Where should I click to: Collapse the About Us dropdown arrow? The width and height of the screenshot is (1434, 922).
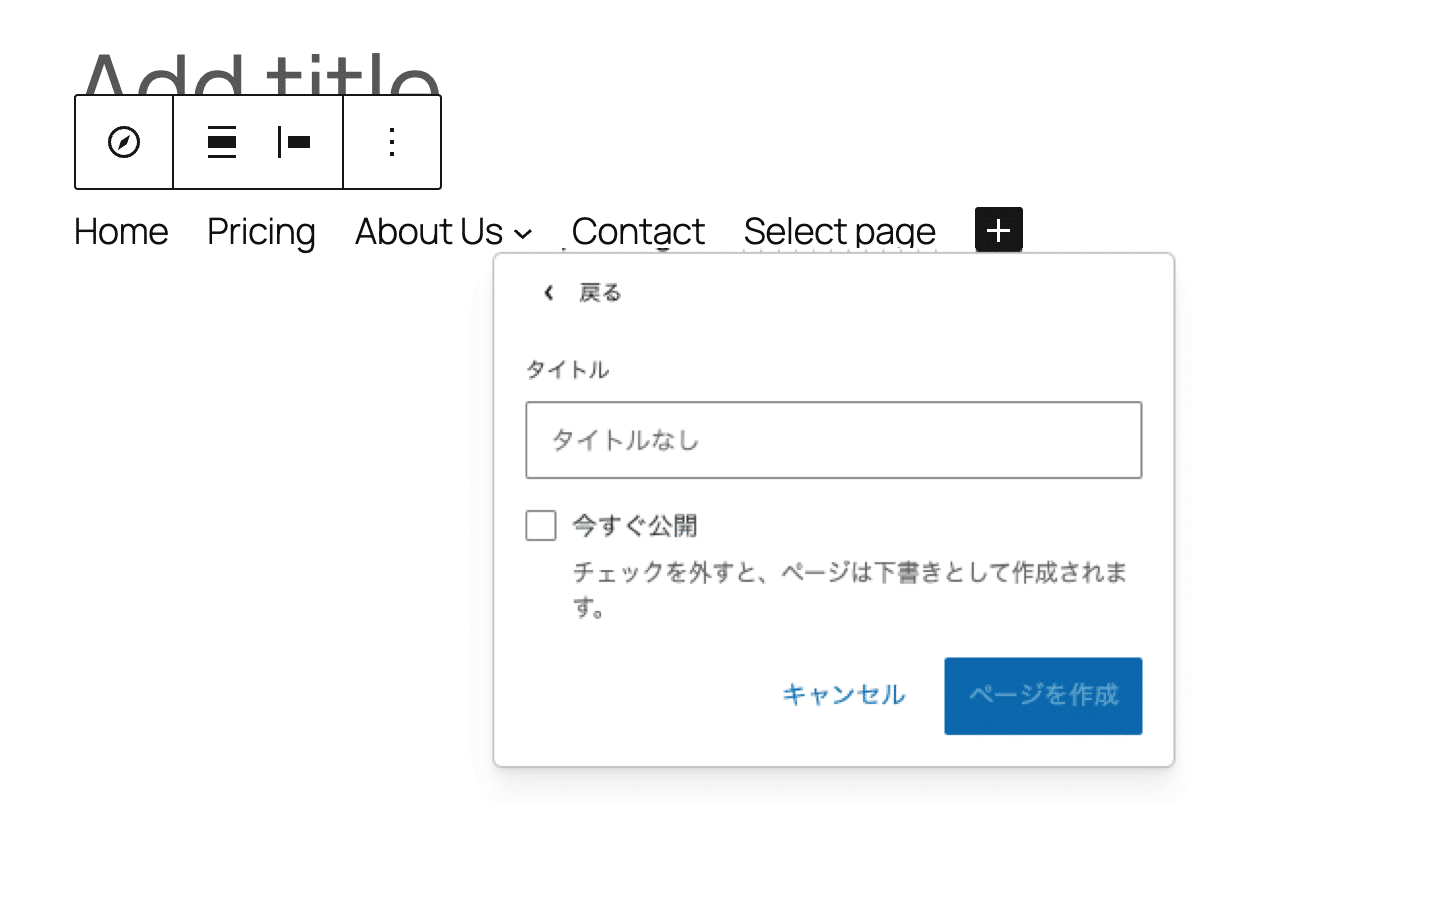[x=523, y=233]
